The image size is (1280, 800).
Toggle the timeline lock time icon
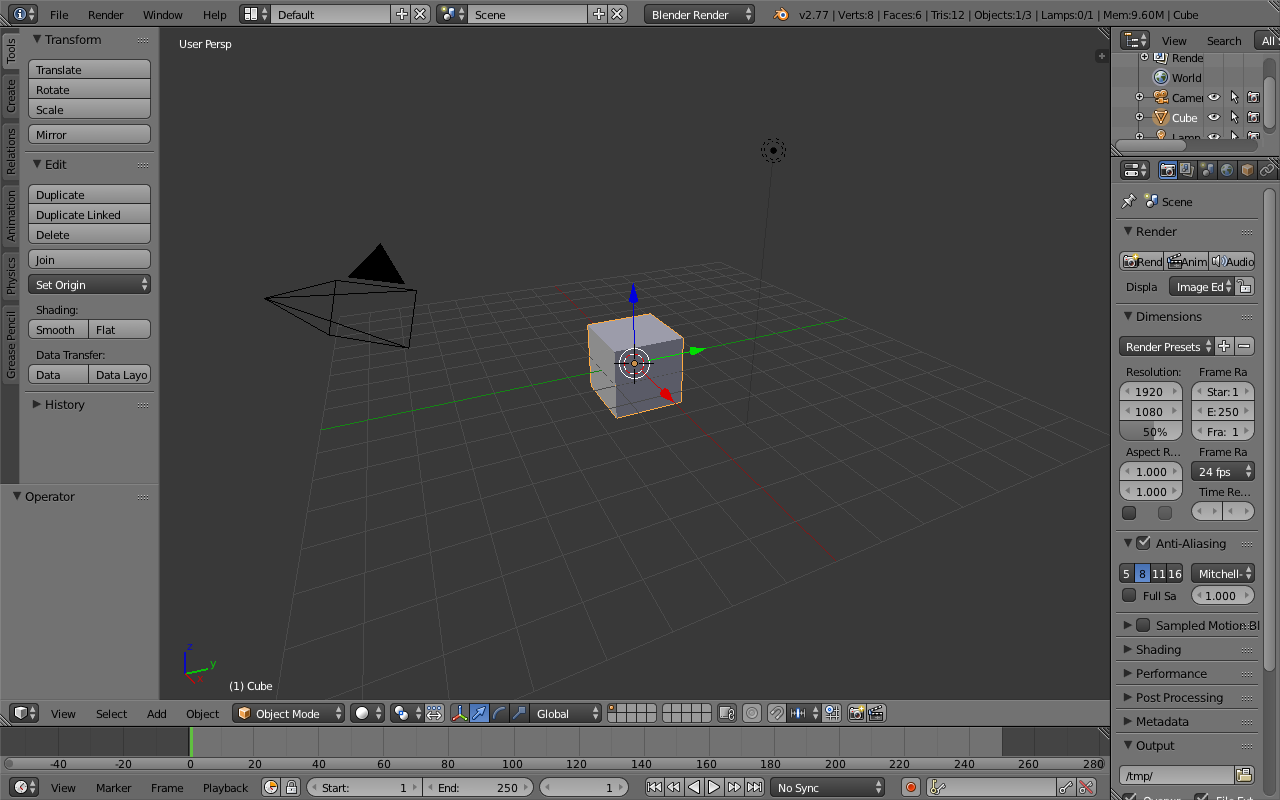tap(291, 787)
